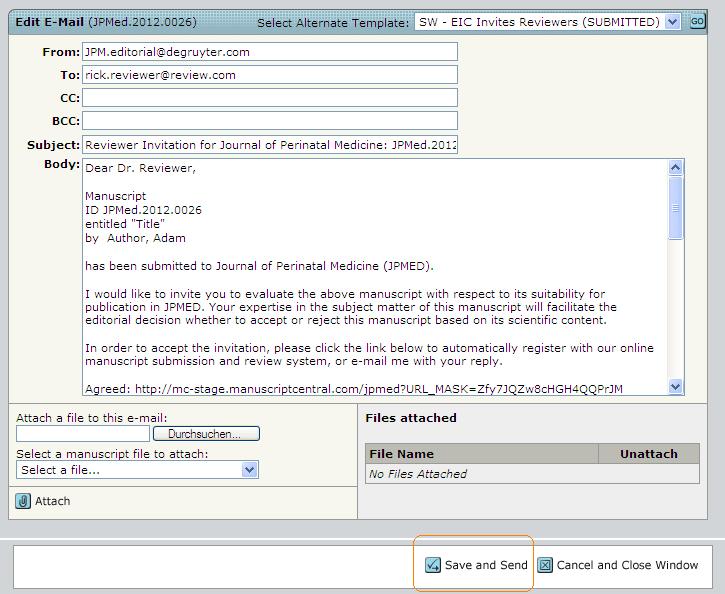Click the paperclip Attach icon

(x=23, y=501)
